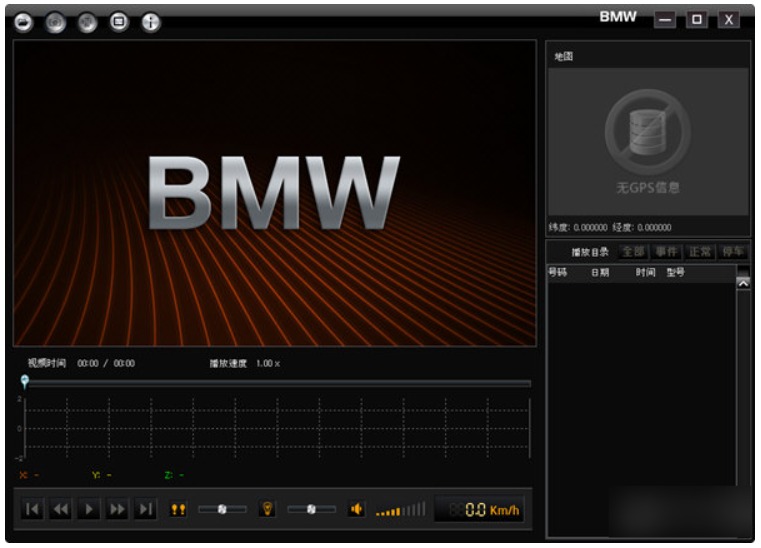Mute audio with the speaker icon

[x=357, y=509]
